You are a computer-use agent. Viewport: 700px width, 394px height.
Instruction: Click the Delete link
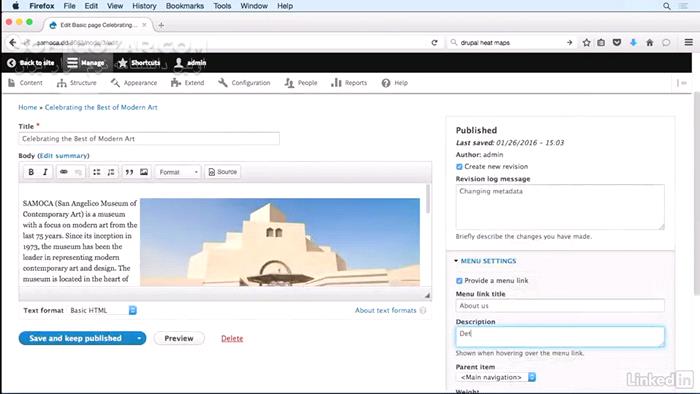[232, 339]
